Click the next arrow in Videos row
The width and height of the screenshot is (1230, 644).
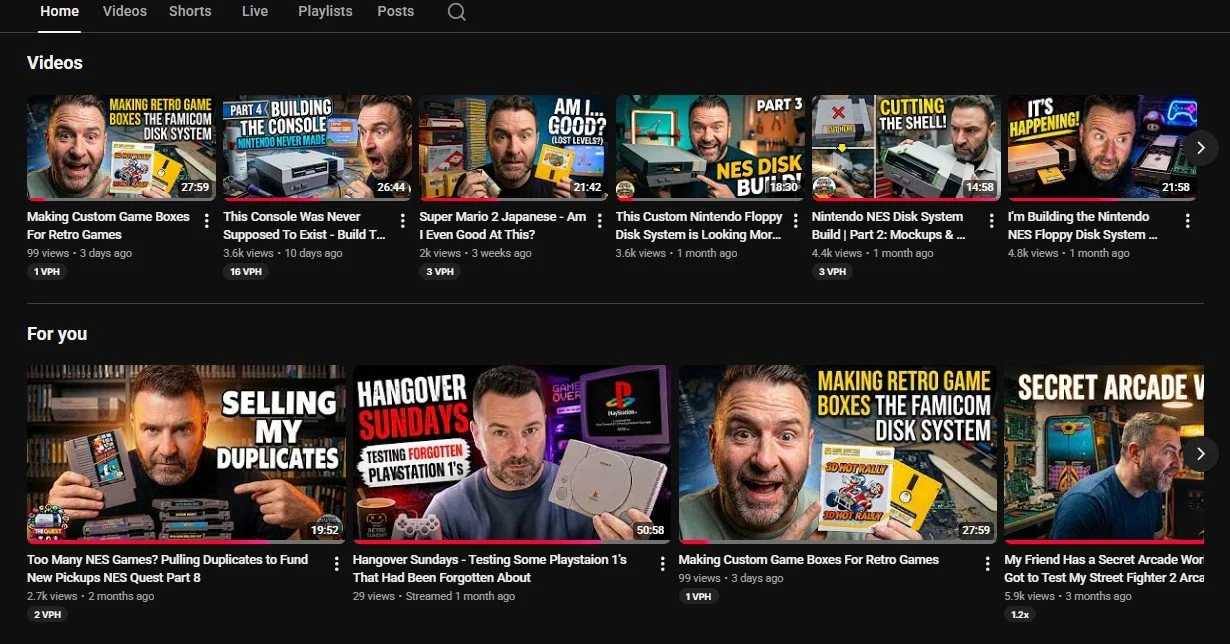1201,148
